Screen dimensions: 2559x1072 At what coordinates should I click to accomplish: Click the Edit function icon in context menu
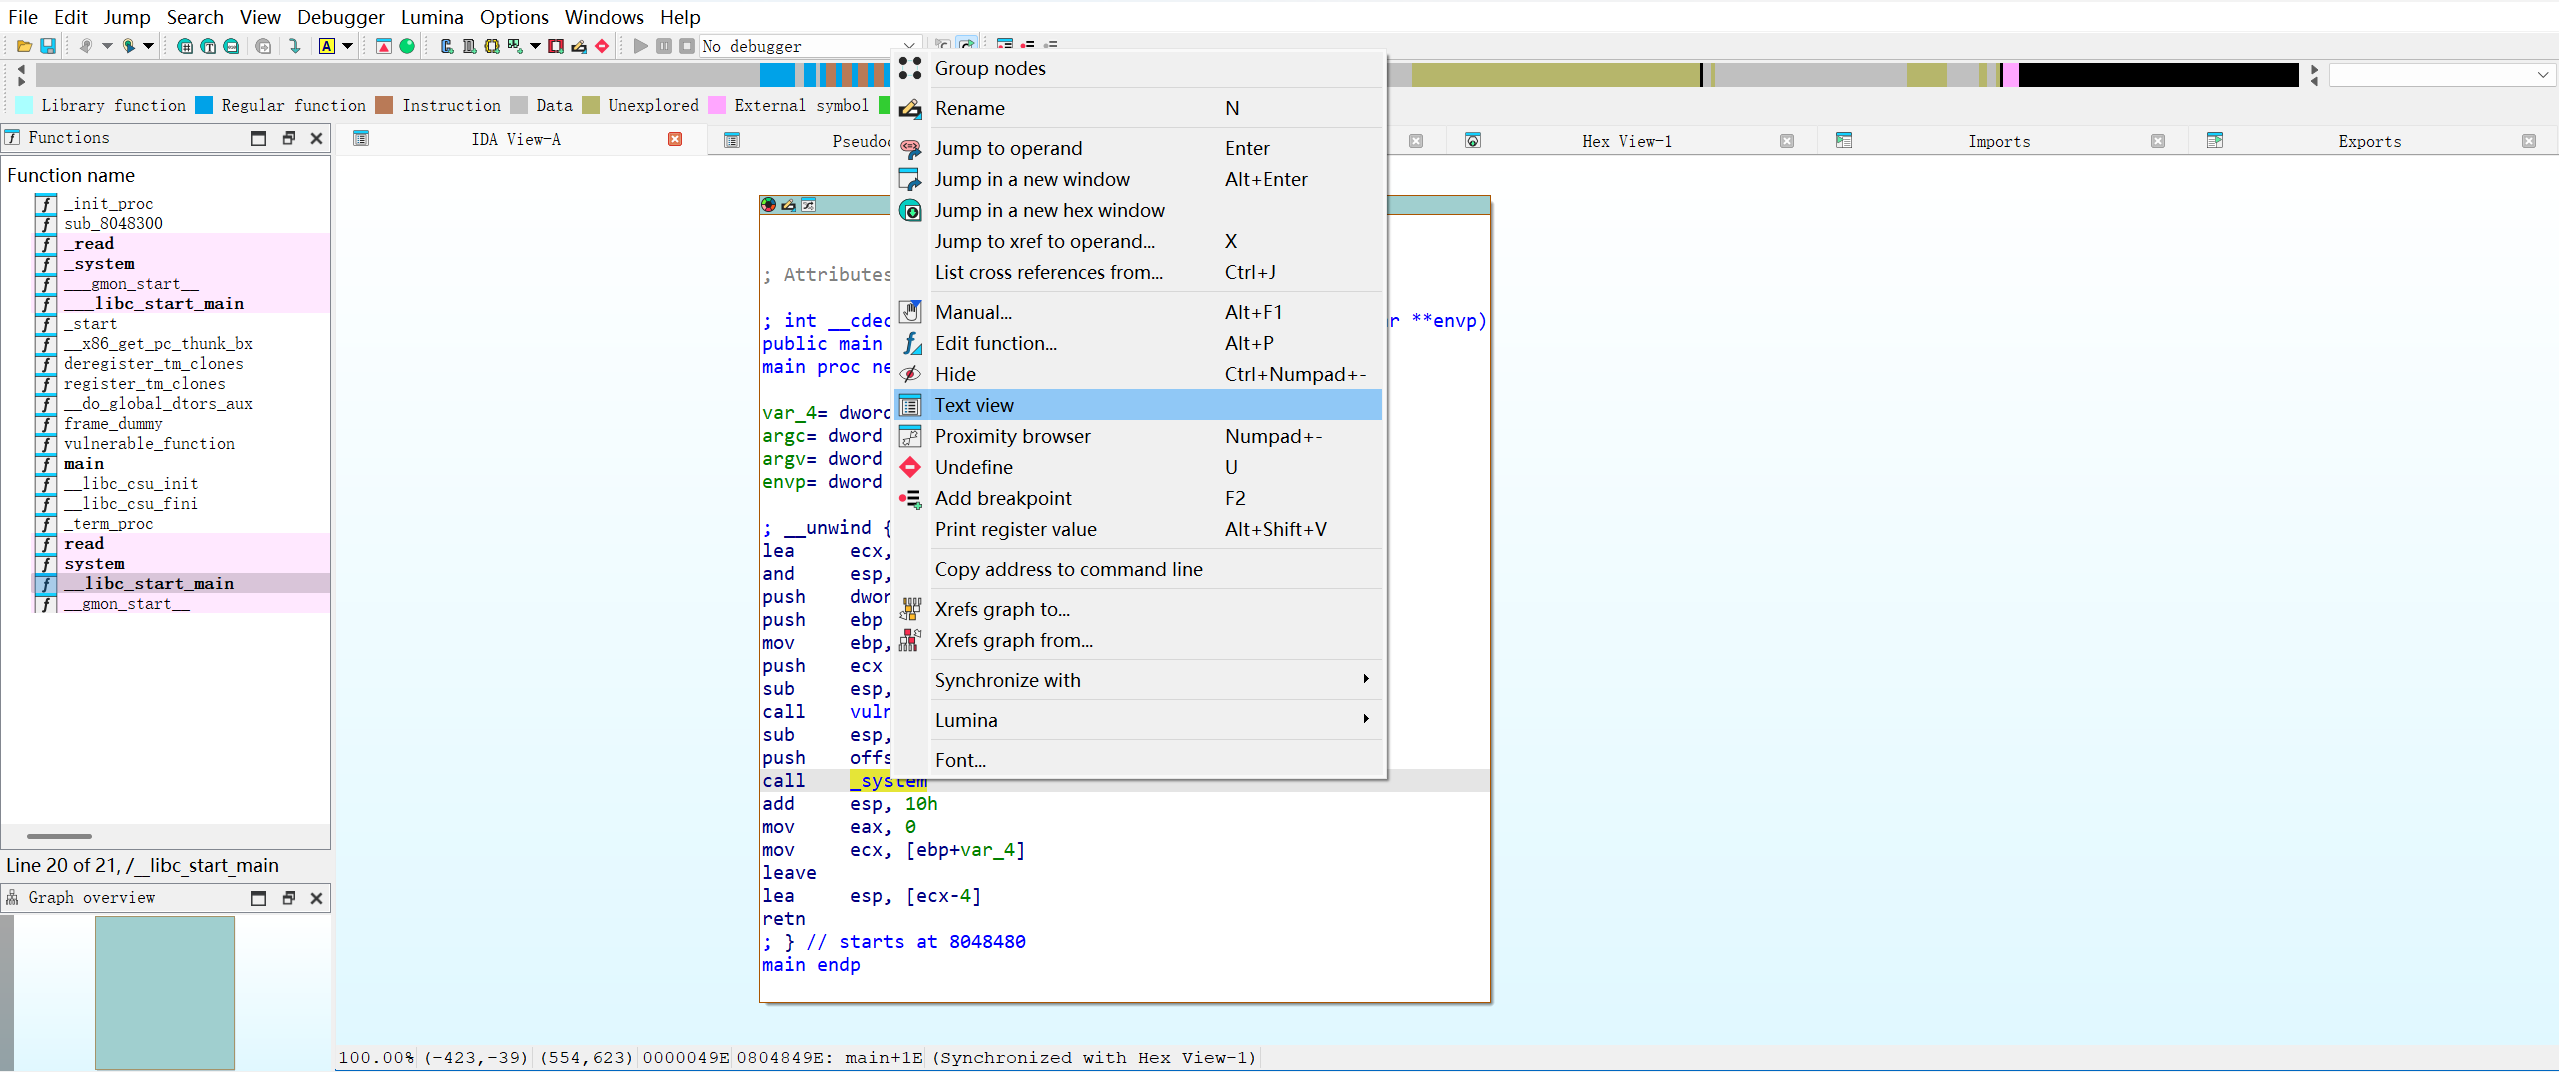click(910, 343)
